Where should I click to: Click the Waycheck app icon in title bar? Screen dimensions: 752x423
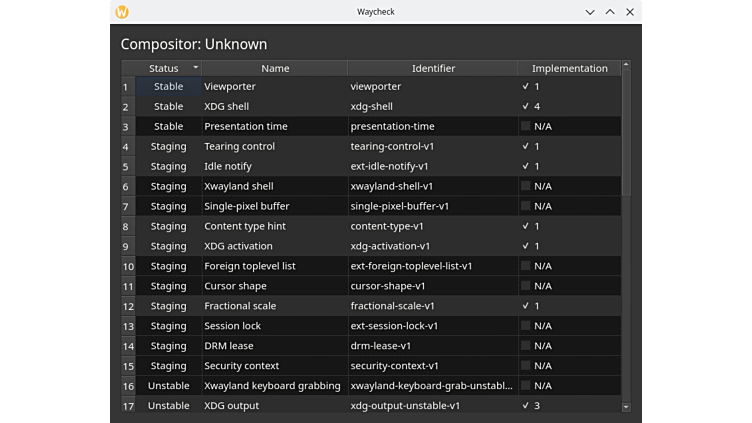pos(122,12)
